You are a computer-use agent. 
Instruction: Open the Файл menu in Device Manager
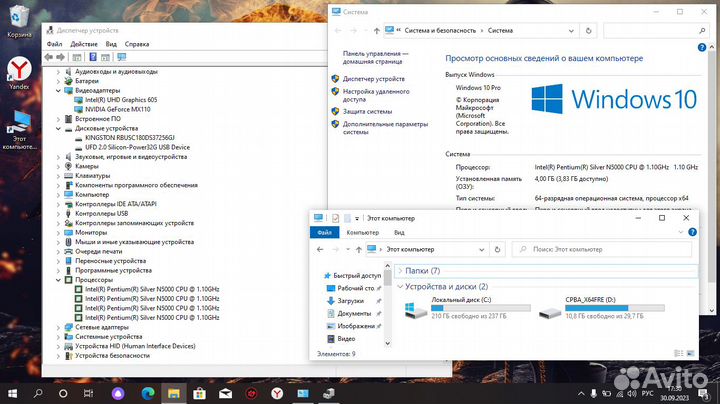pos(54,44)
